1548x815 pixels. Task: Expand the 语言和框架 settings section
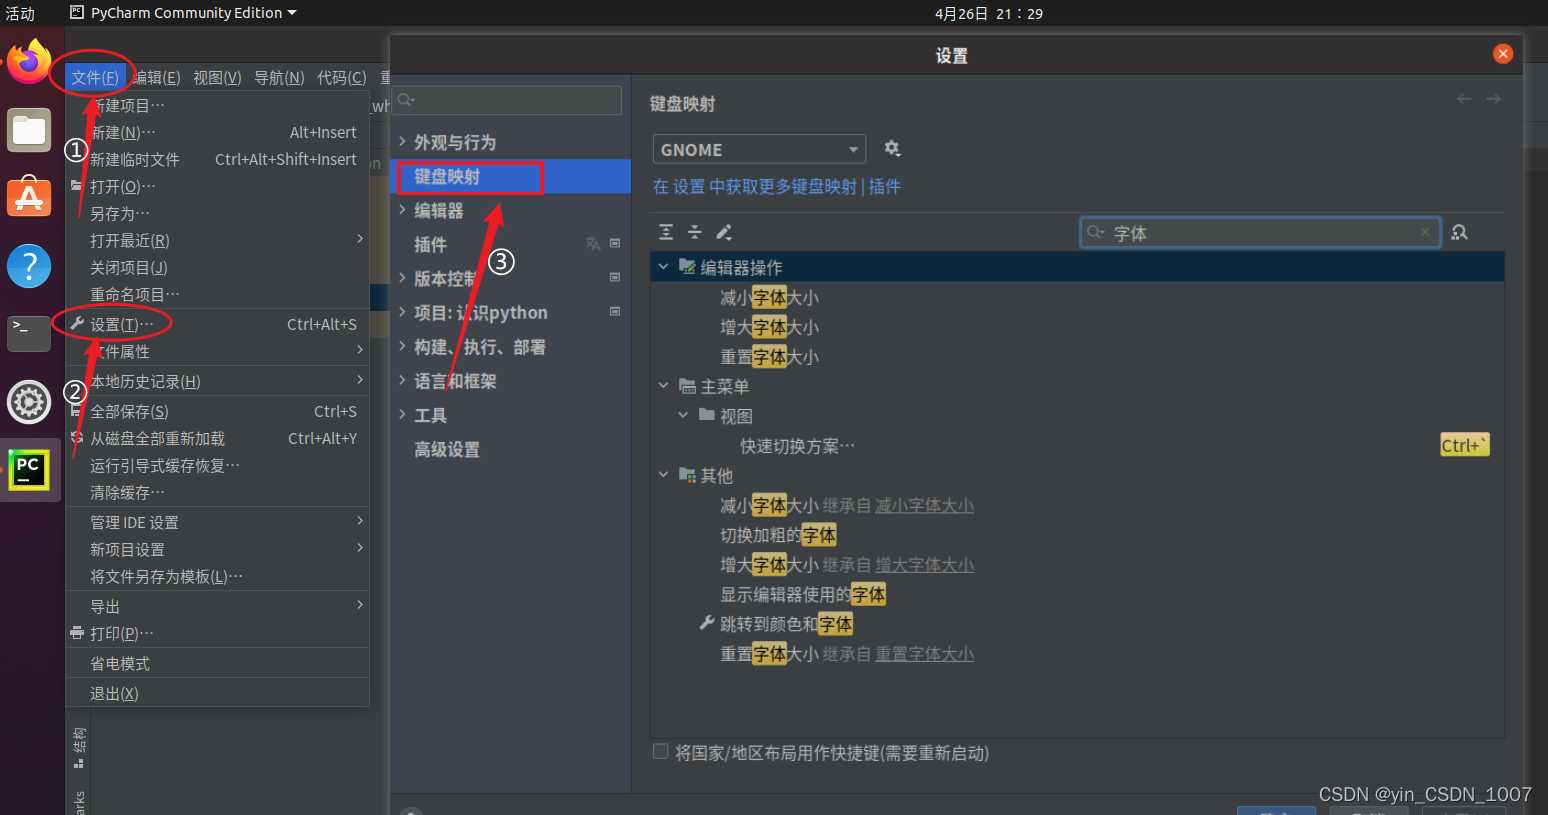point(402,381)
